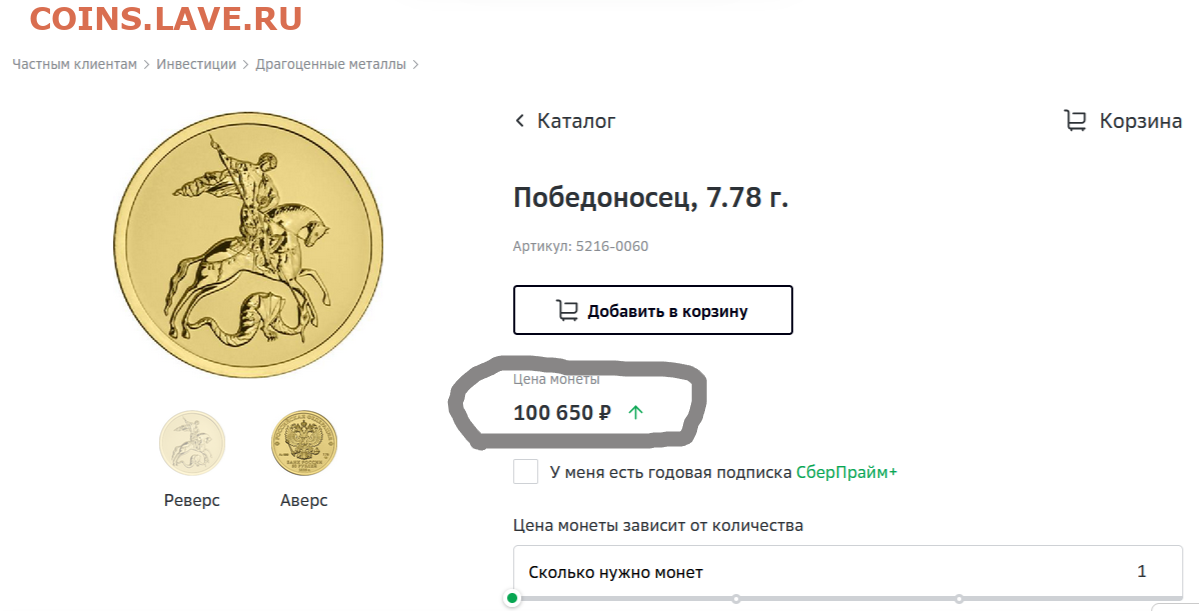This screenshot has width=1199, height=611.
Task: Click the green price-up arrow
Action: [635, 412]
